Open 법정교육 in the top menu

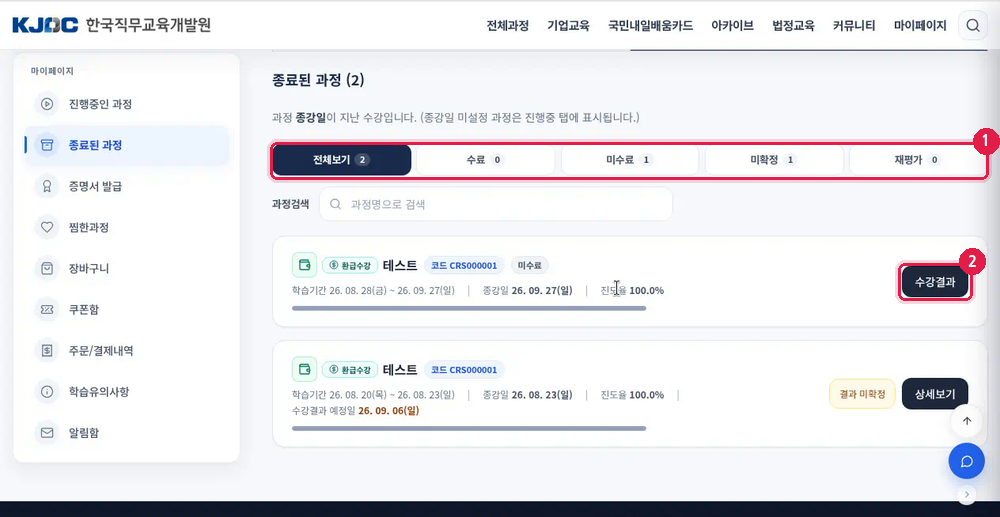[793, 26]
